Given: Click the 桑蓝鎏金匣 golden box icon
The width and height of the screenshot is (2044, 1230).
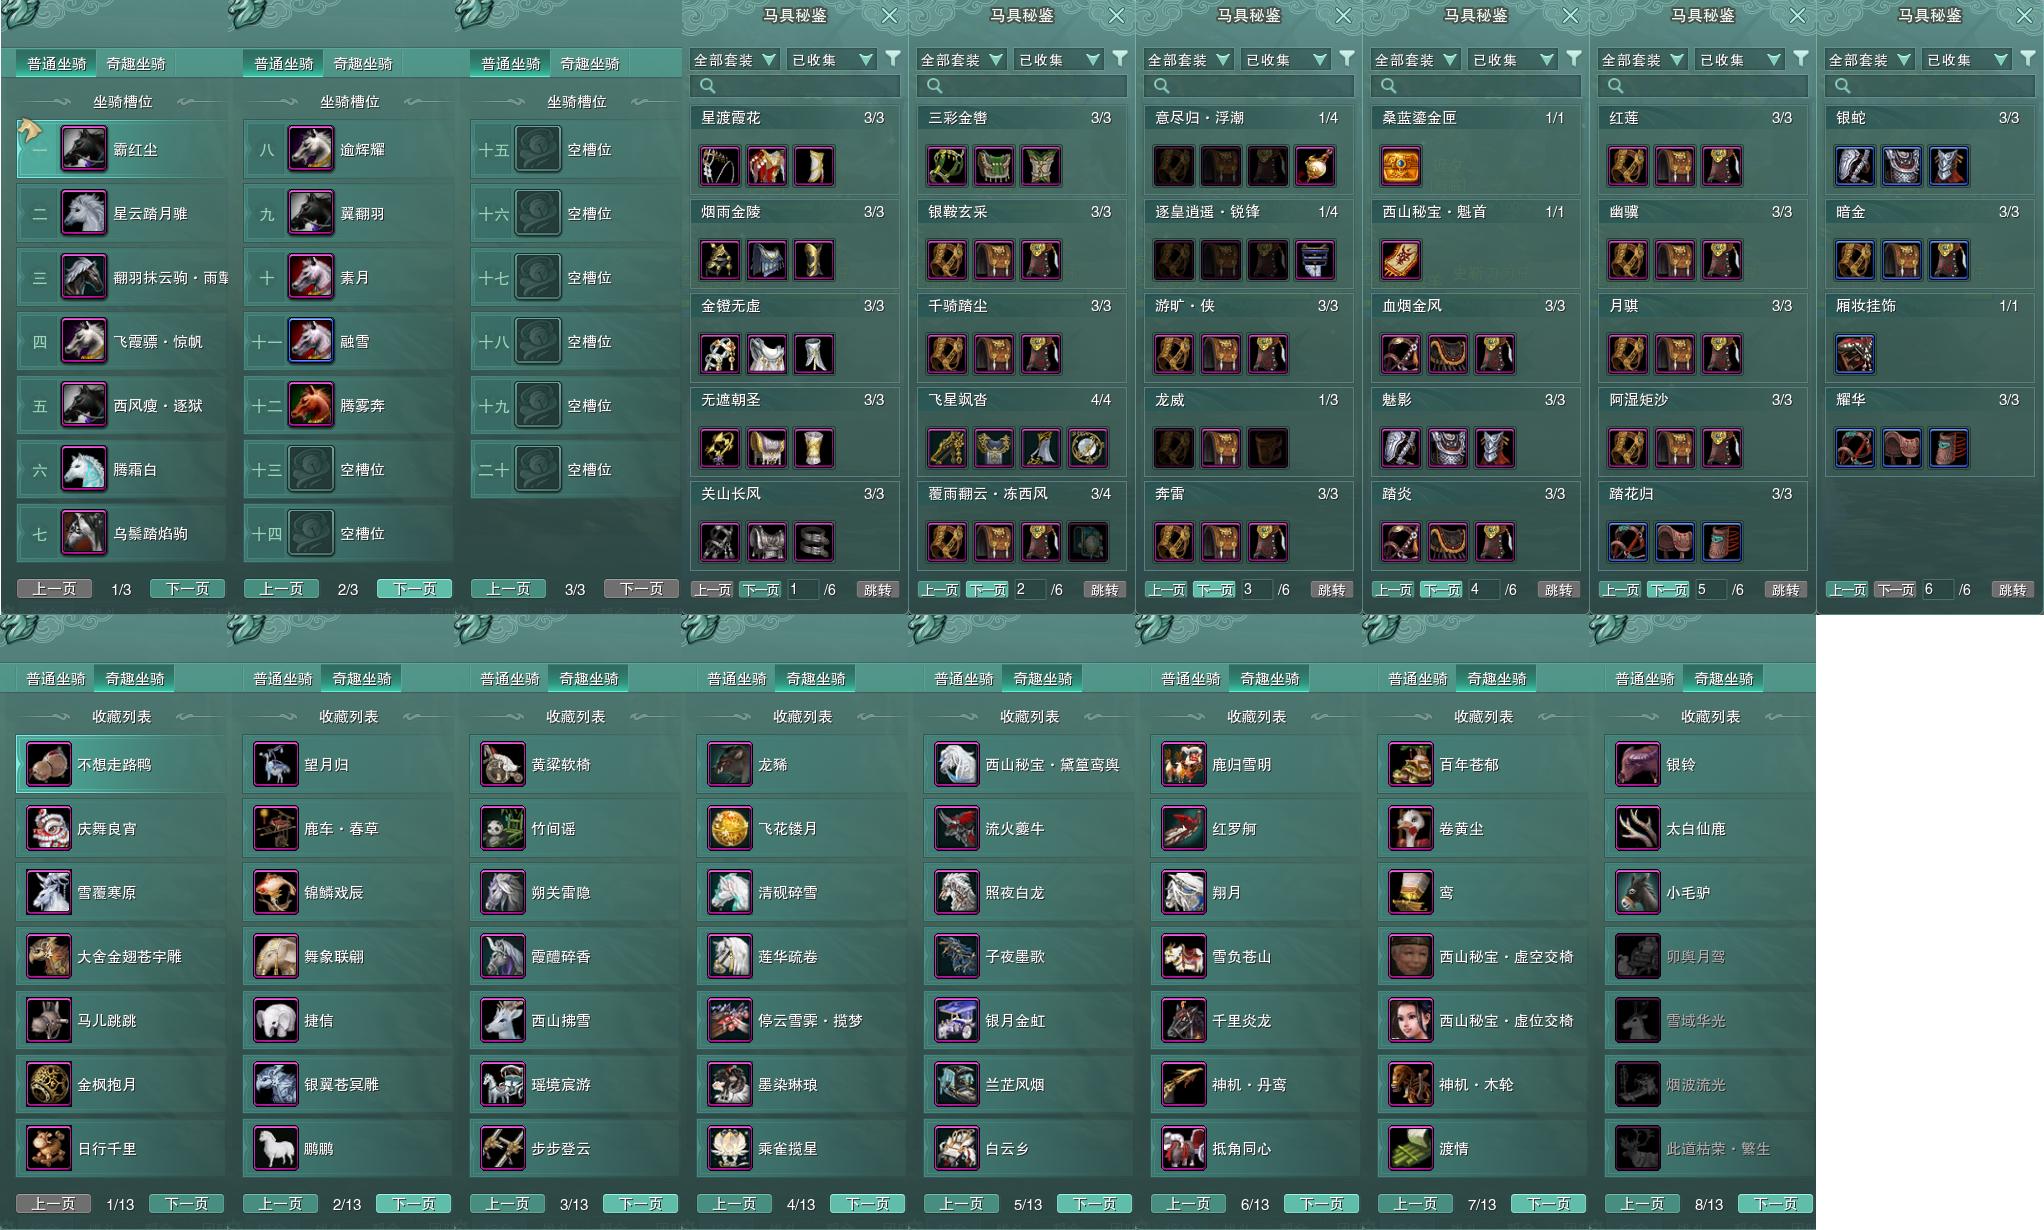Looking at the screenshot, I should click(1401, 166).
